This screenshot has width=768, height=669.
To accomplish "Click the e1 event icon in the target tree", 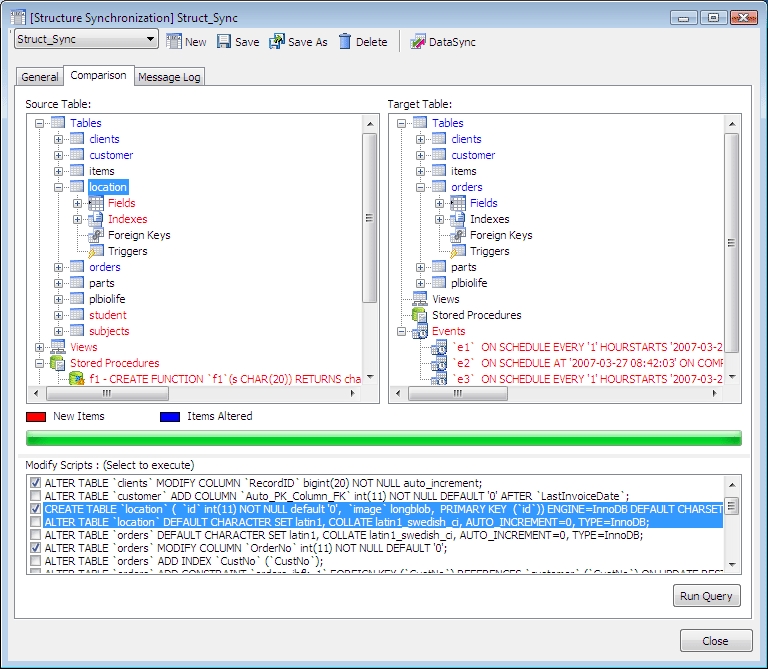I will click(439, 347).
